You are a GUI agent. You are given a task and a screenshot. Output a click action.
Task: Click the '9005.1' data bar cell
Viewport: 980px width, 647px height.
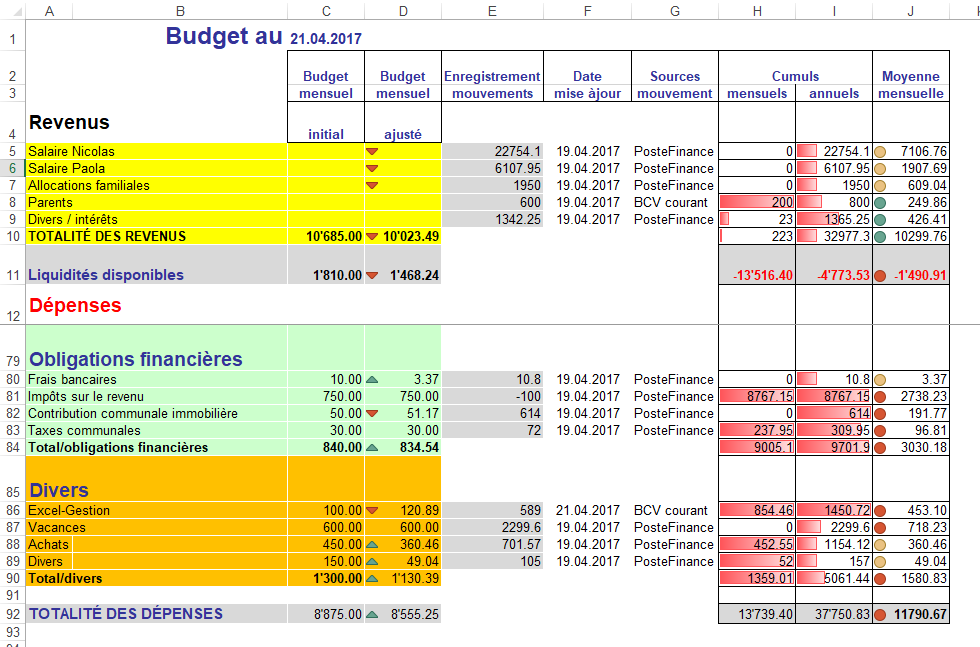pyautogui.click(x=757, y=448)
